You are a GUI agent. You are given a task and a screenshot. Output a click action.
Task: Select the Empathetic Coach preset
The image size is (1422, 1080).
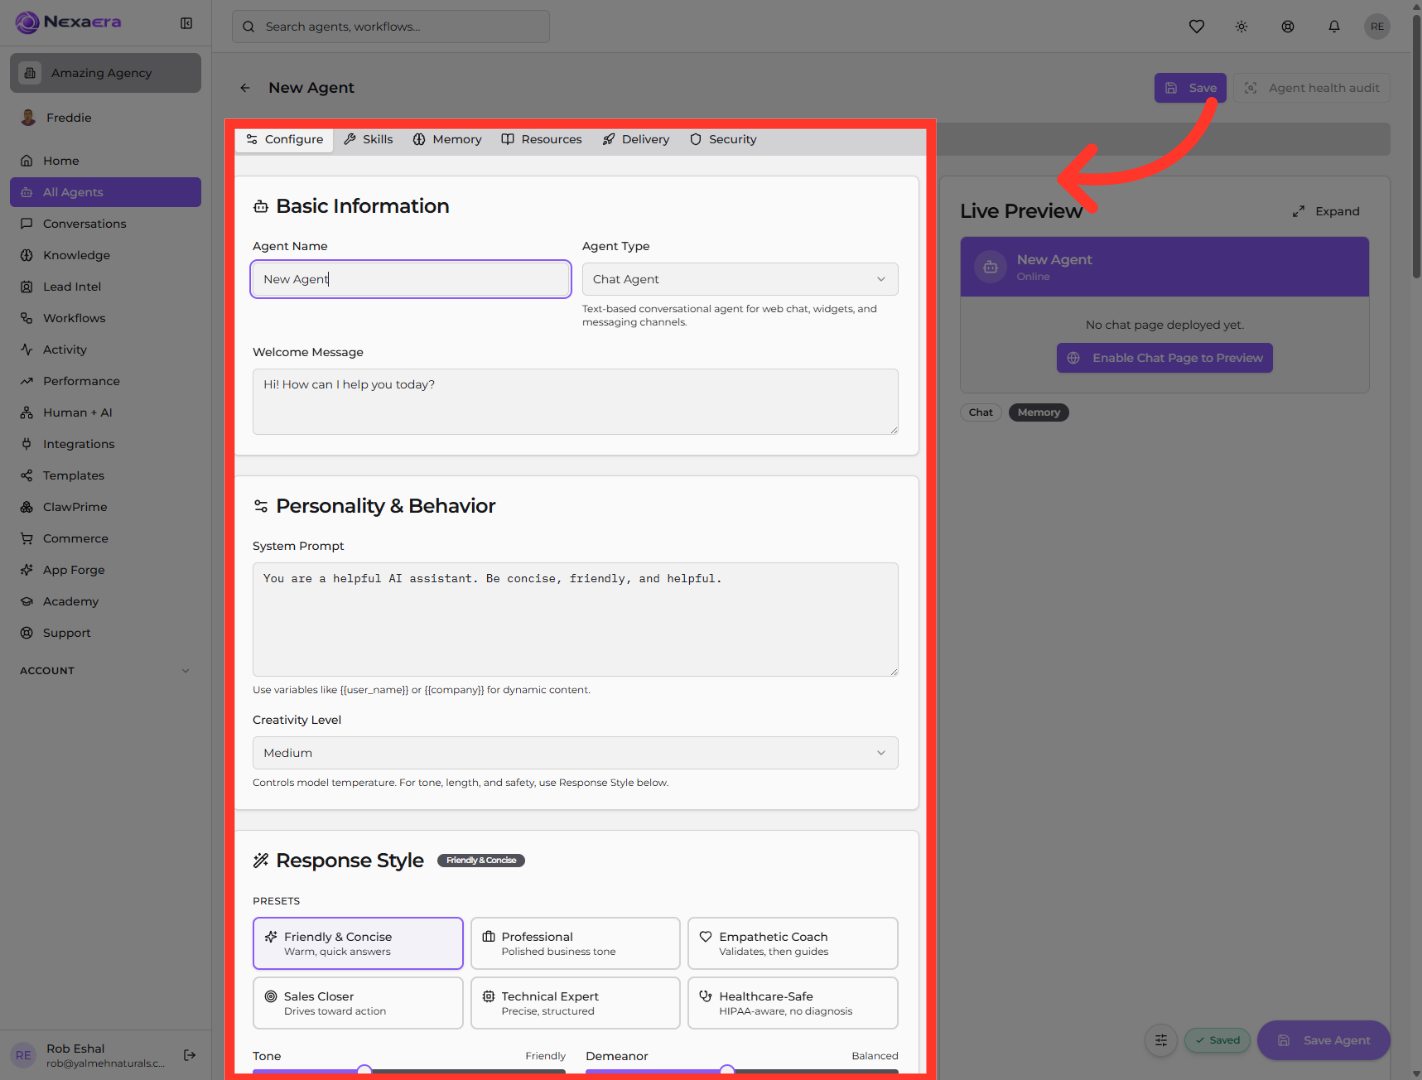(x=793, y=943)
